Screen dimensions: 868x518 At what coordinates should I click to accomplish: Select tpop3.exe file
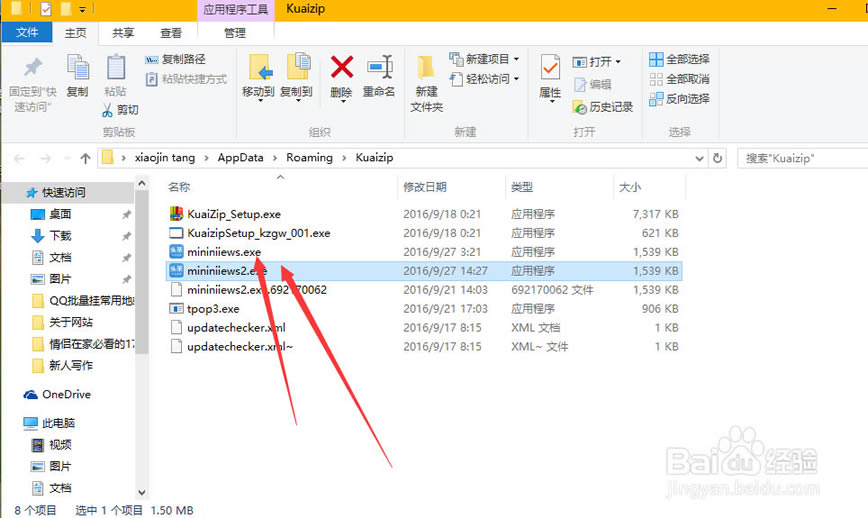[x=213, y=309]
